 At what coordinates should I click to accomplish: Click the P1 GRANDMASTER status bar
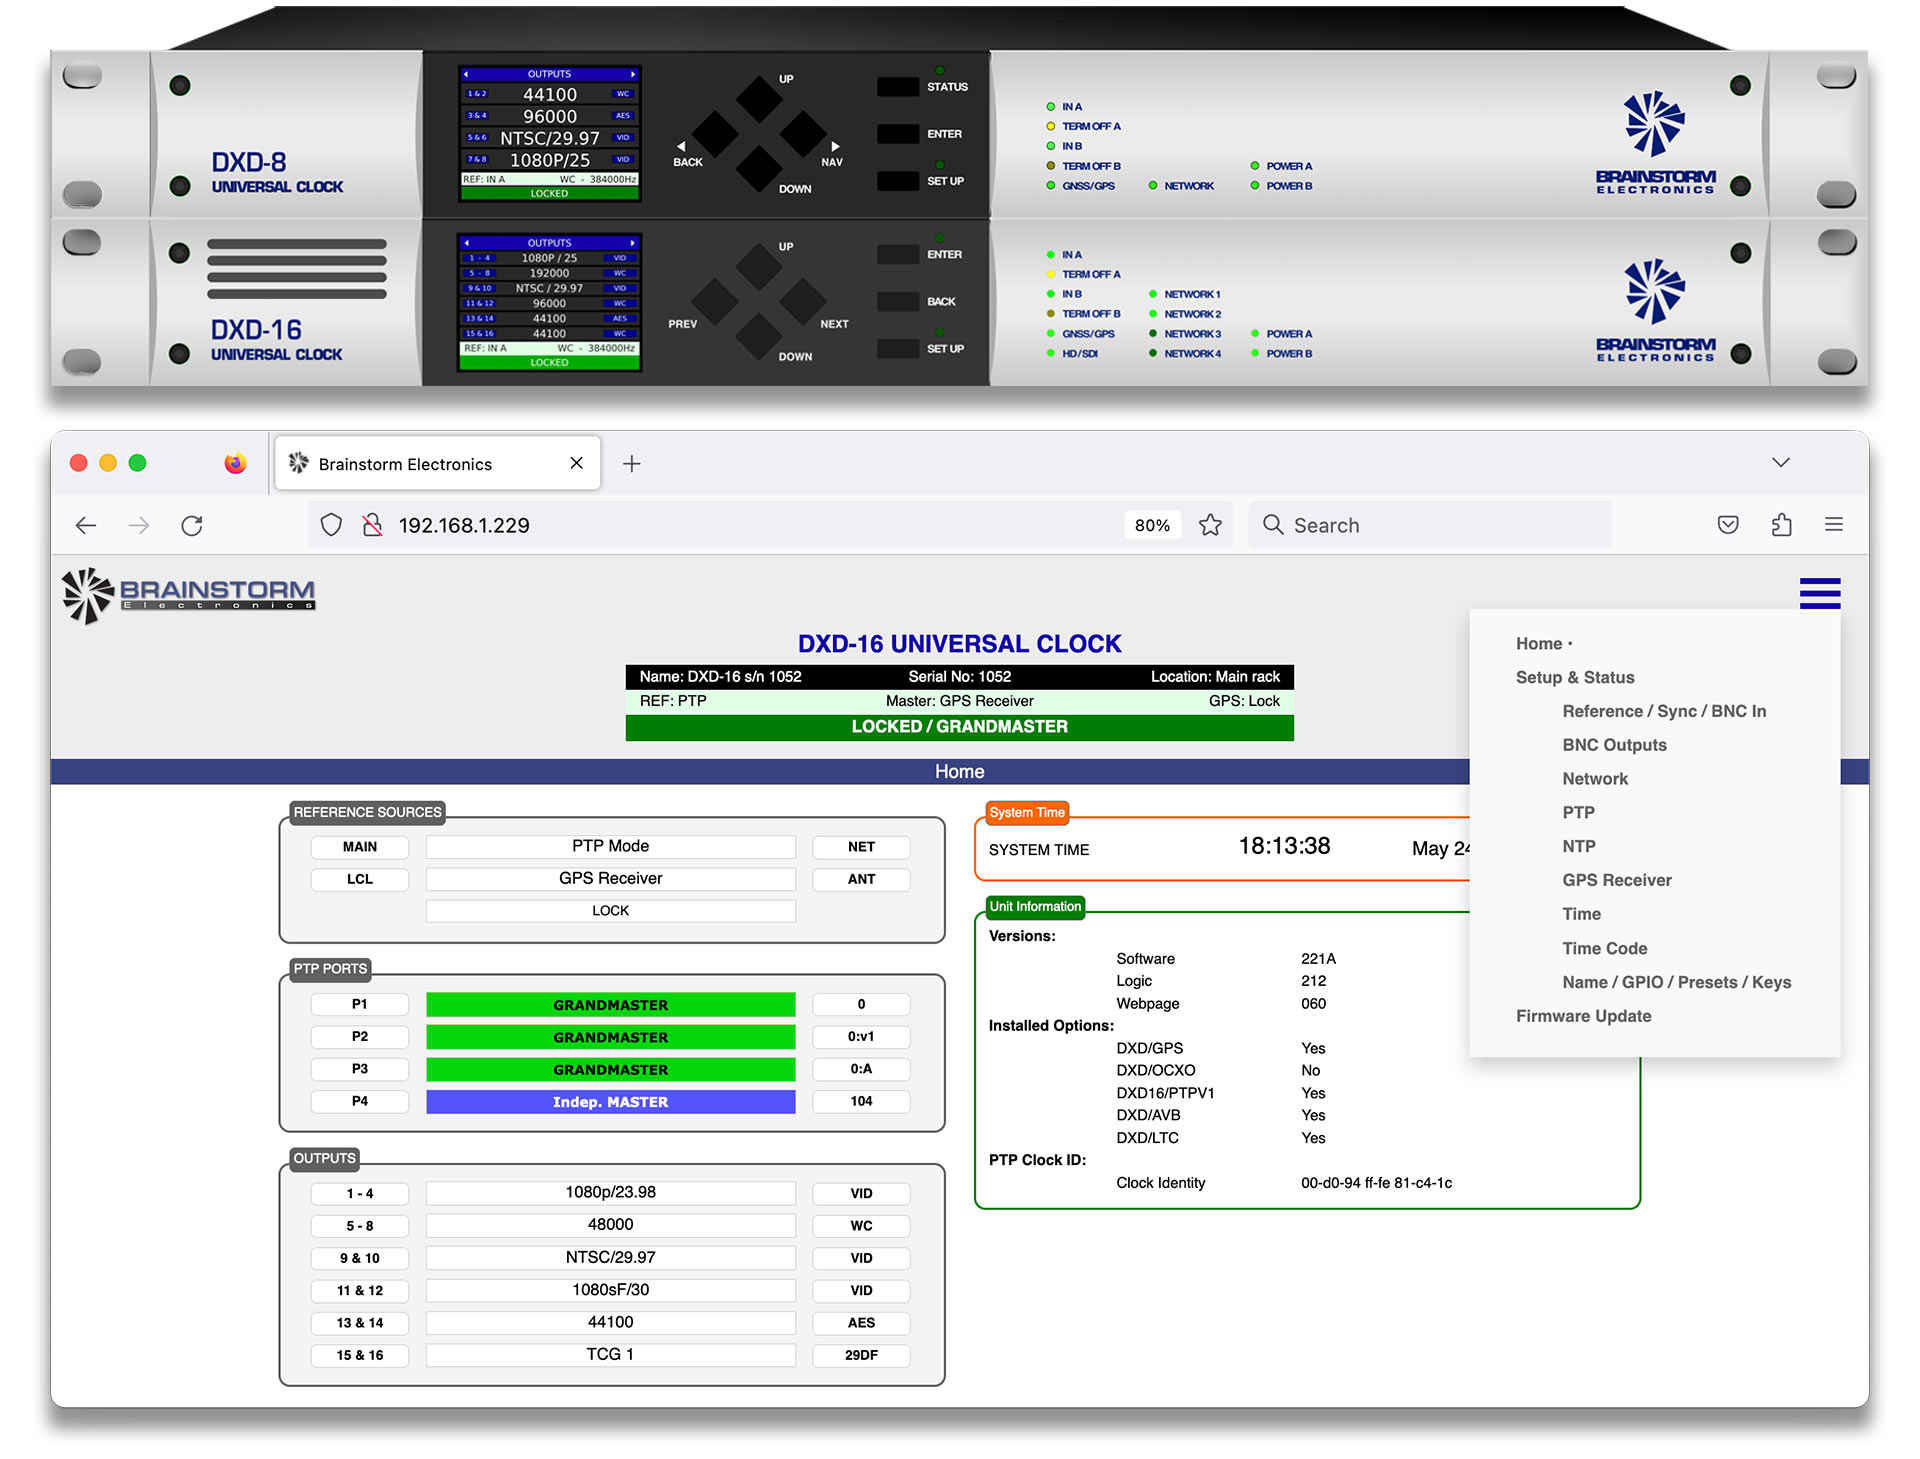(610, 1004)
